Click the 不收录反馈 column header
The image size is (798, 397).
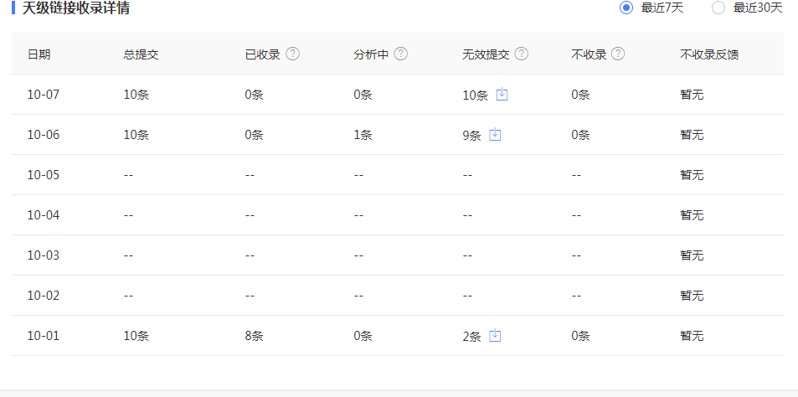tap(709, 54)
